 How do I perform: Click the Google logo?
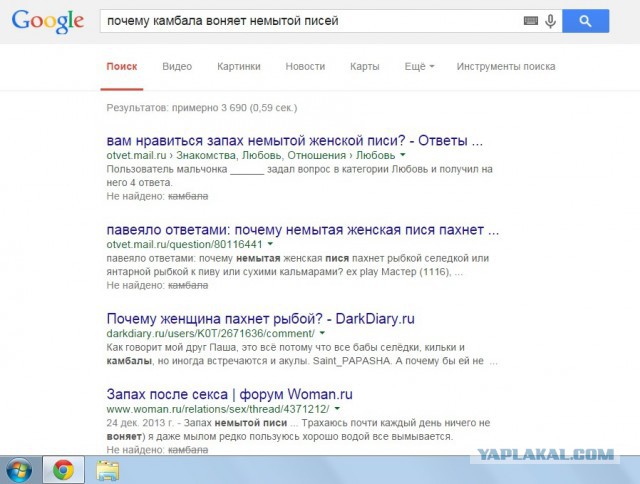click(48, 22)
